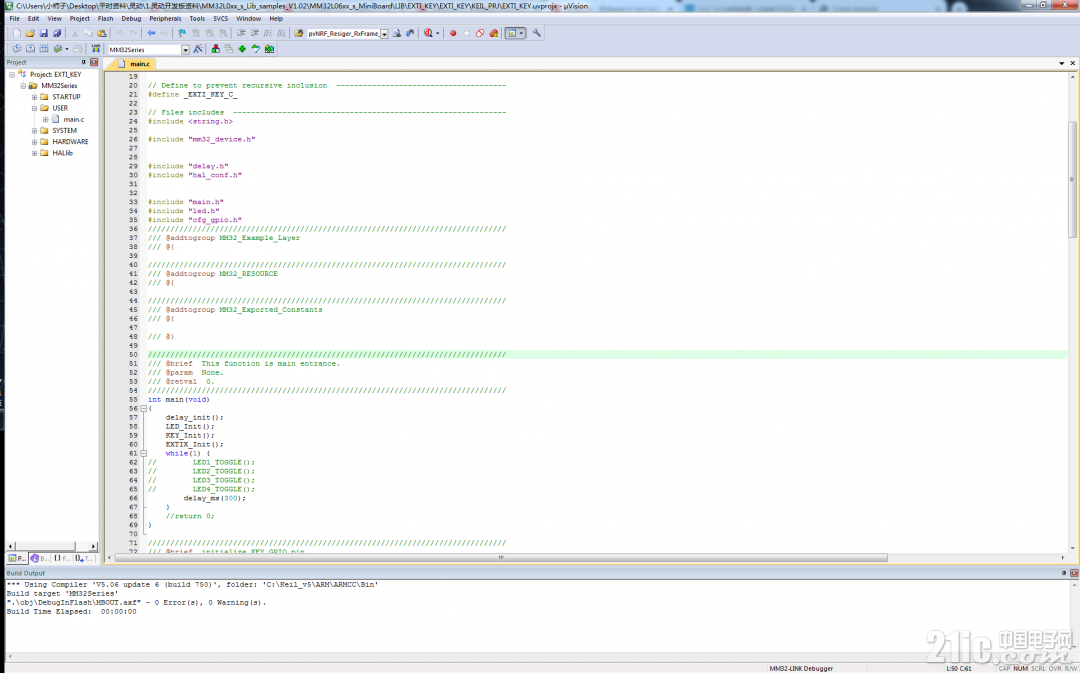This screenshot has height=673, width=1080.
Task: Open Configuration with the wrench icon
Action: tap(537, 33)
